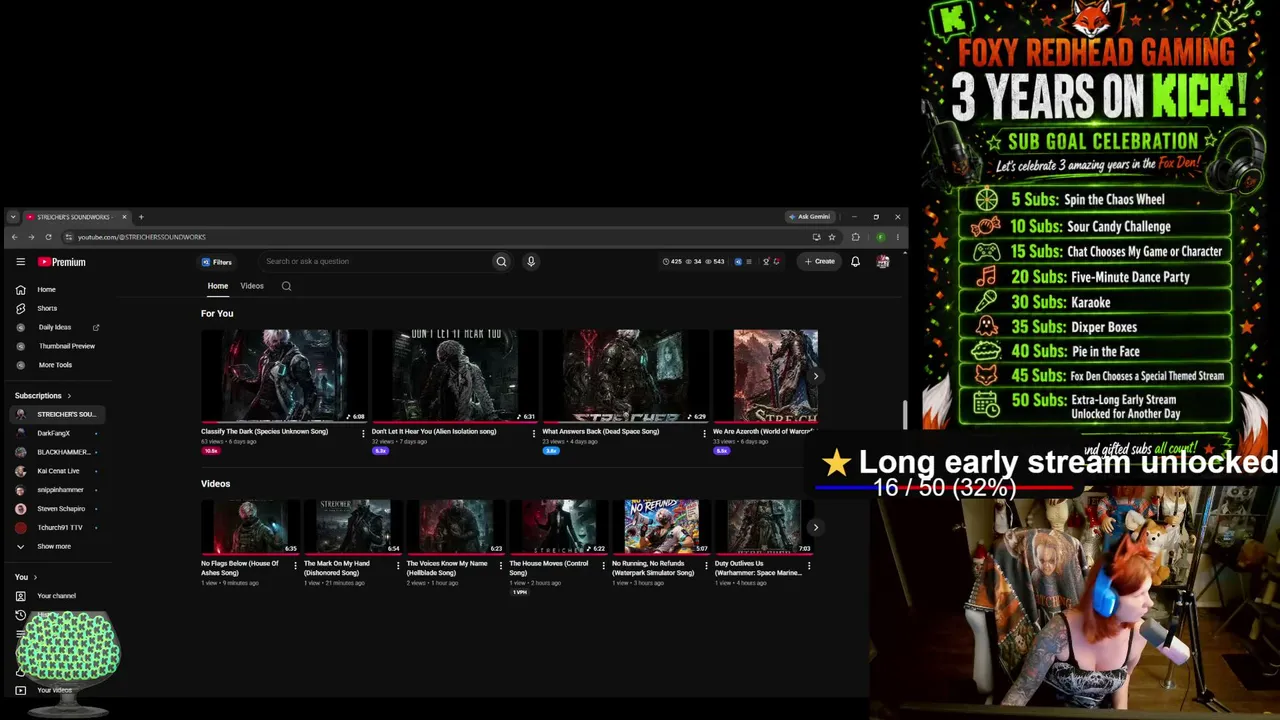Open the extension list icon in YouTube header
Viewport: 1280px width, 720px height.
(748, 262)
